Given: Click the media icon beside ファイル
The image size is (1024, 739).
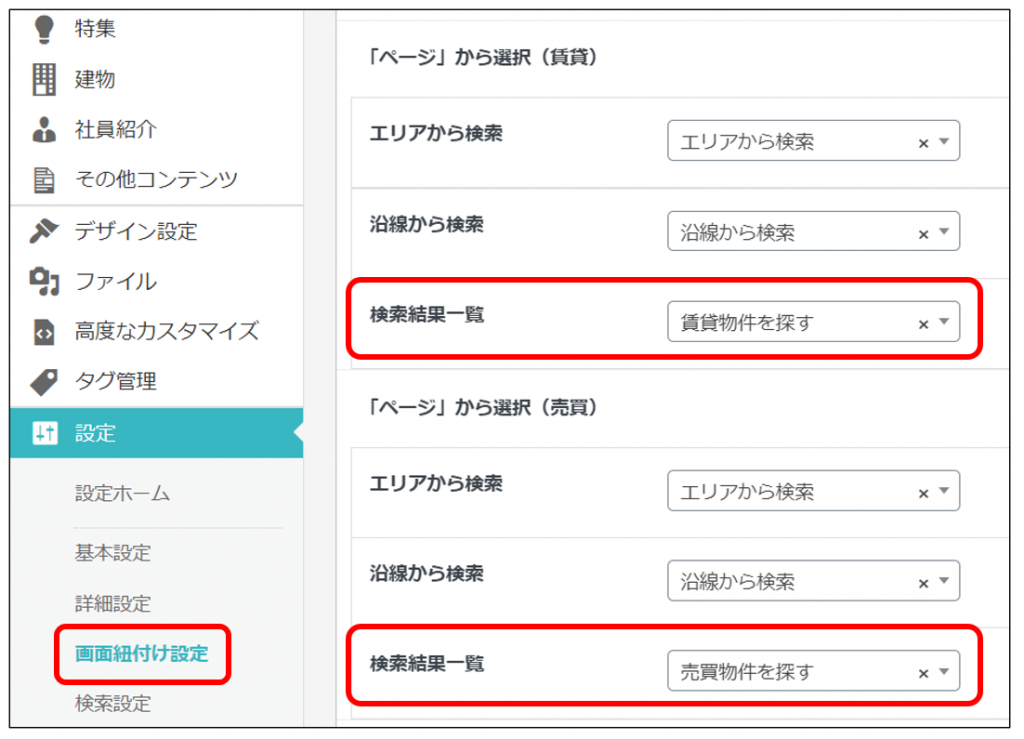Looking at the screenshot, I should click(x=44, y=282).
